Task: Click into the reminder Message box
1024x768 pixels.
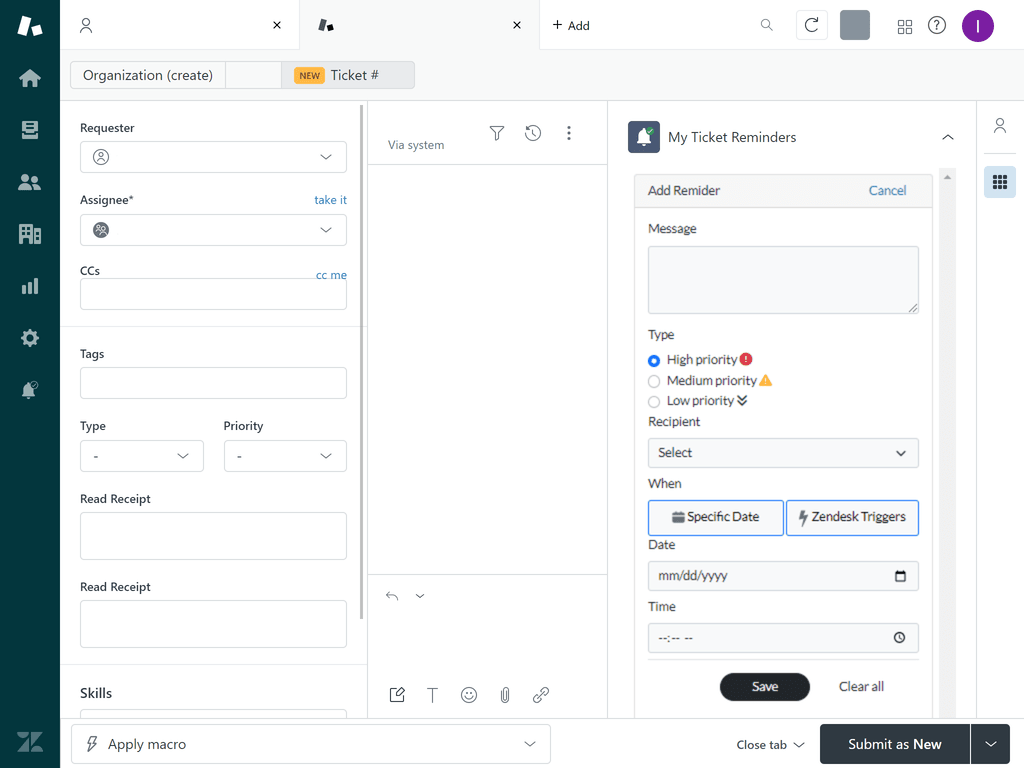Action: [x=783, y=280]
